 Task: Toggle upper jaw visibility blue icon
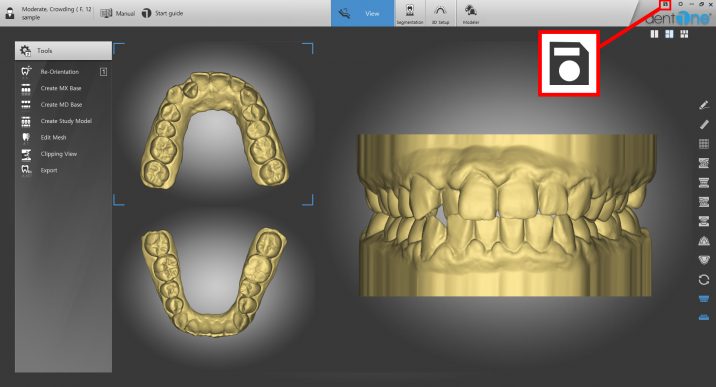[704, 298]
